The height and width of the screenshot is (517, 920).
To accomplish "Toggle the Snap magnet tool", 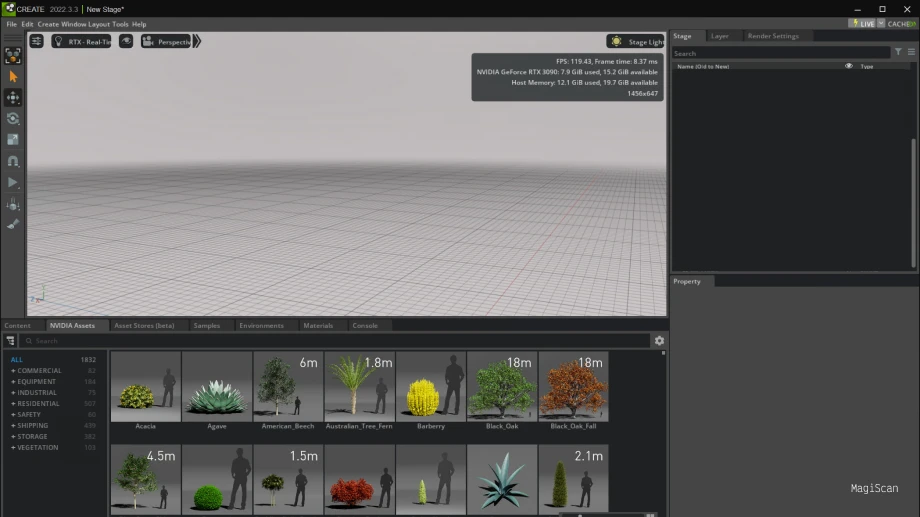I will (x=13, y=161).
